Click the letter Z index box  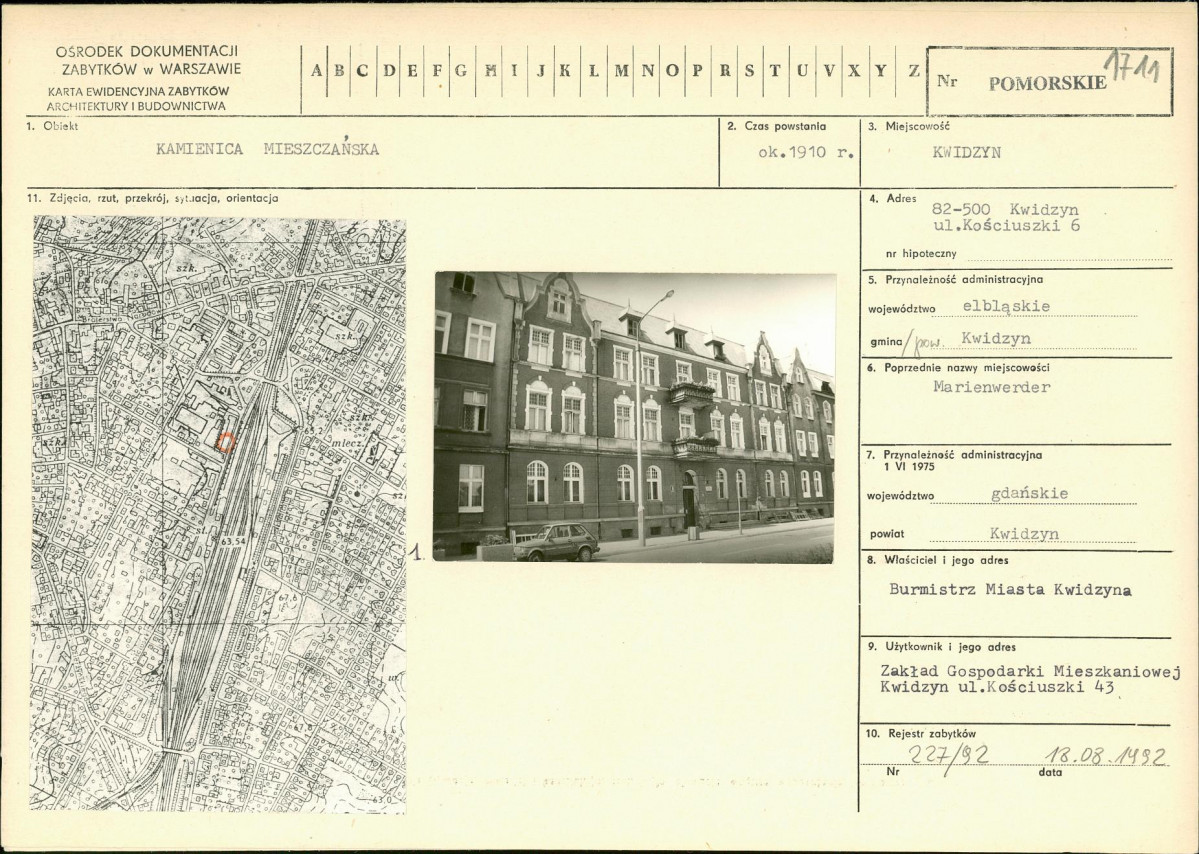pyautogui.click(x=913, y=71)
